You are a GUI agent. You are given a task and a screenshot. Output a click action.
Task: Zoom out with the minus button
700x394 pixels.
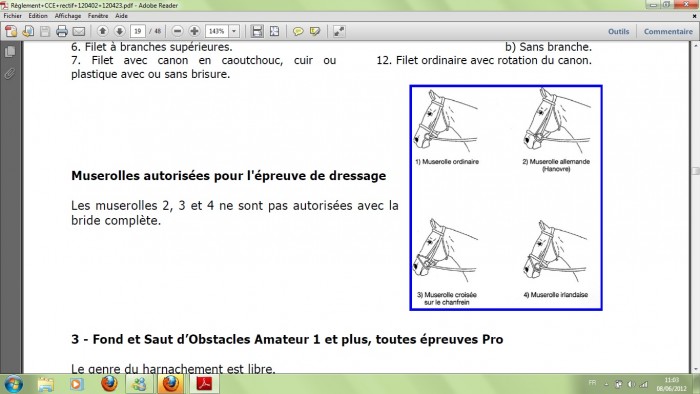(x=177, y=31)
